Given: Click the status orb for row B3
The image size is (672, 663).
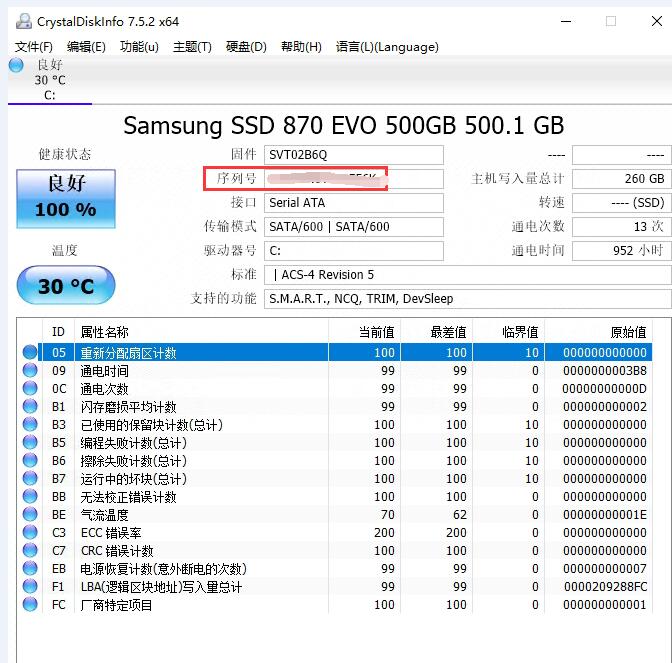Looking at the screenshot, I should pos(30,424).
